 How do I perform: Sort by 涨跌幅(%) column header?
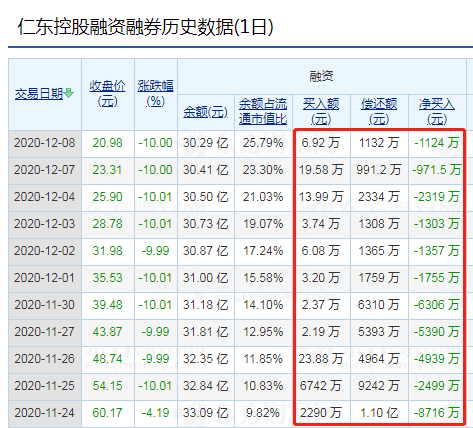point(155,93)
